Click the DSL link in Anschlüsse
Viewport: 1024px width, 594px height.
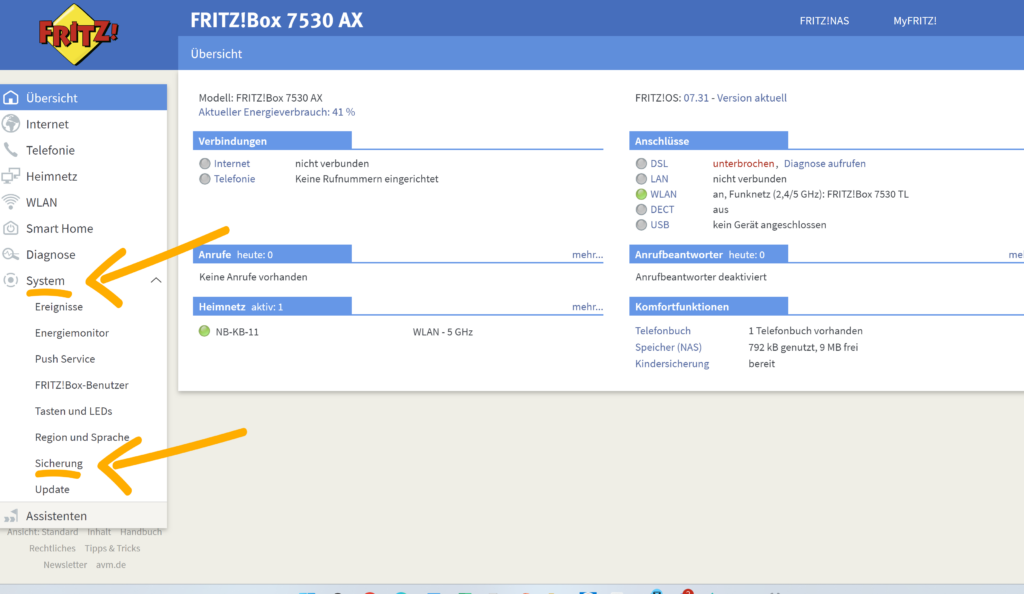pyautogui.click(x=659, y=164)
